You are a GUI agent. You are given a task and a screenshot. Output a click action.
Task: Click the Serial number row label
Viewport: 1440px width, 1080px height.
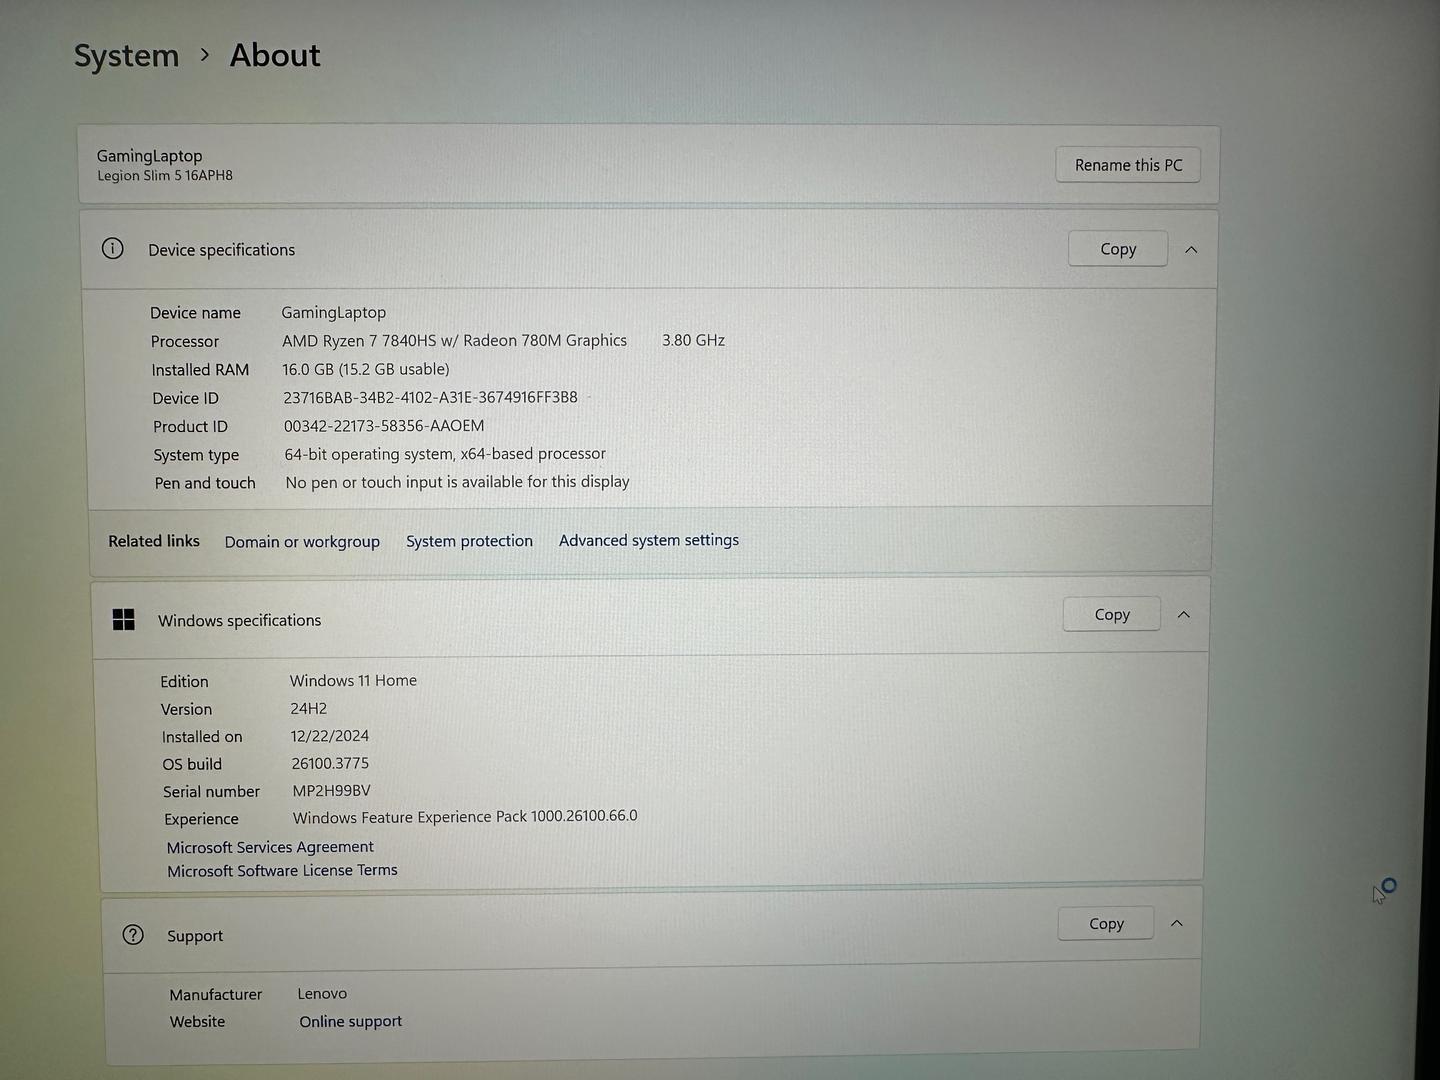(x=211, y=791)
